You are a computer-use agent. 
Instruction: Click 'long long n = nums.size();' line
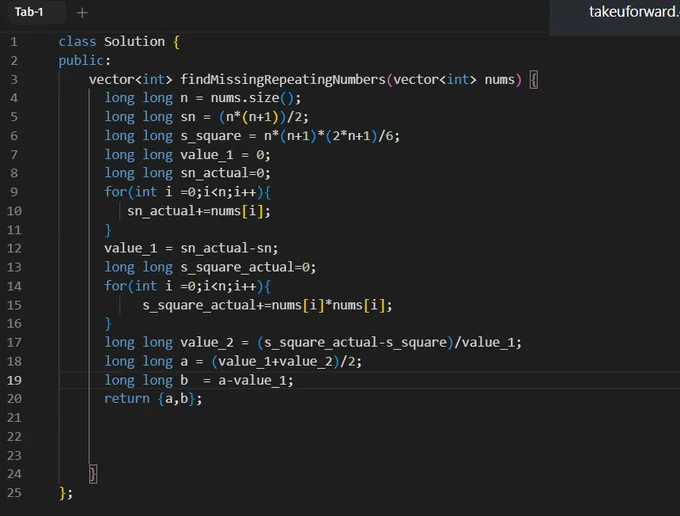(x=203, y=98)
